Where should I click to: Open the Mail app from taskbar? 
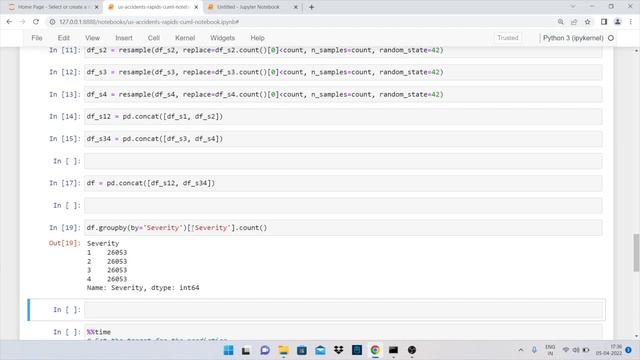pos(320,350)
